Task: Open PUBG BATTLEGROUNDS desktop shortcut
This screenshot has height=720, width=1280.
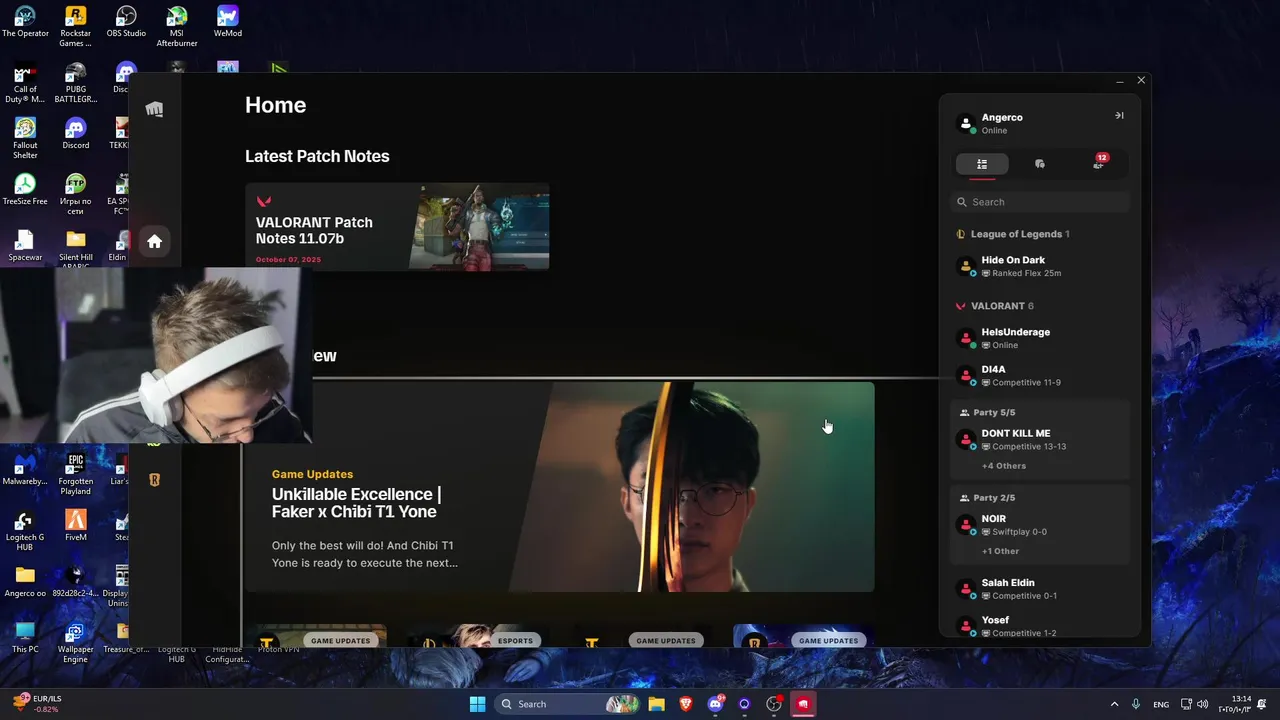Action: pyautogui.click(x=76, y=84)
